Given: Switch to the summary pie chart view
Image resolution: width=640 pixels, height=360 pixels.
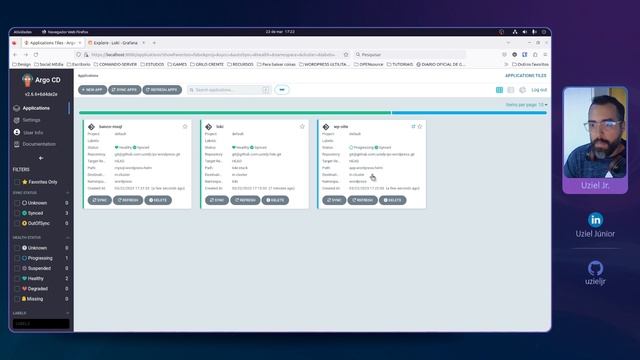Looking at the screenshot, I should [x=522, y=90].
